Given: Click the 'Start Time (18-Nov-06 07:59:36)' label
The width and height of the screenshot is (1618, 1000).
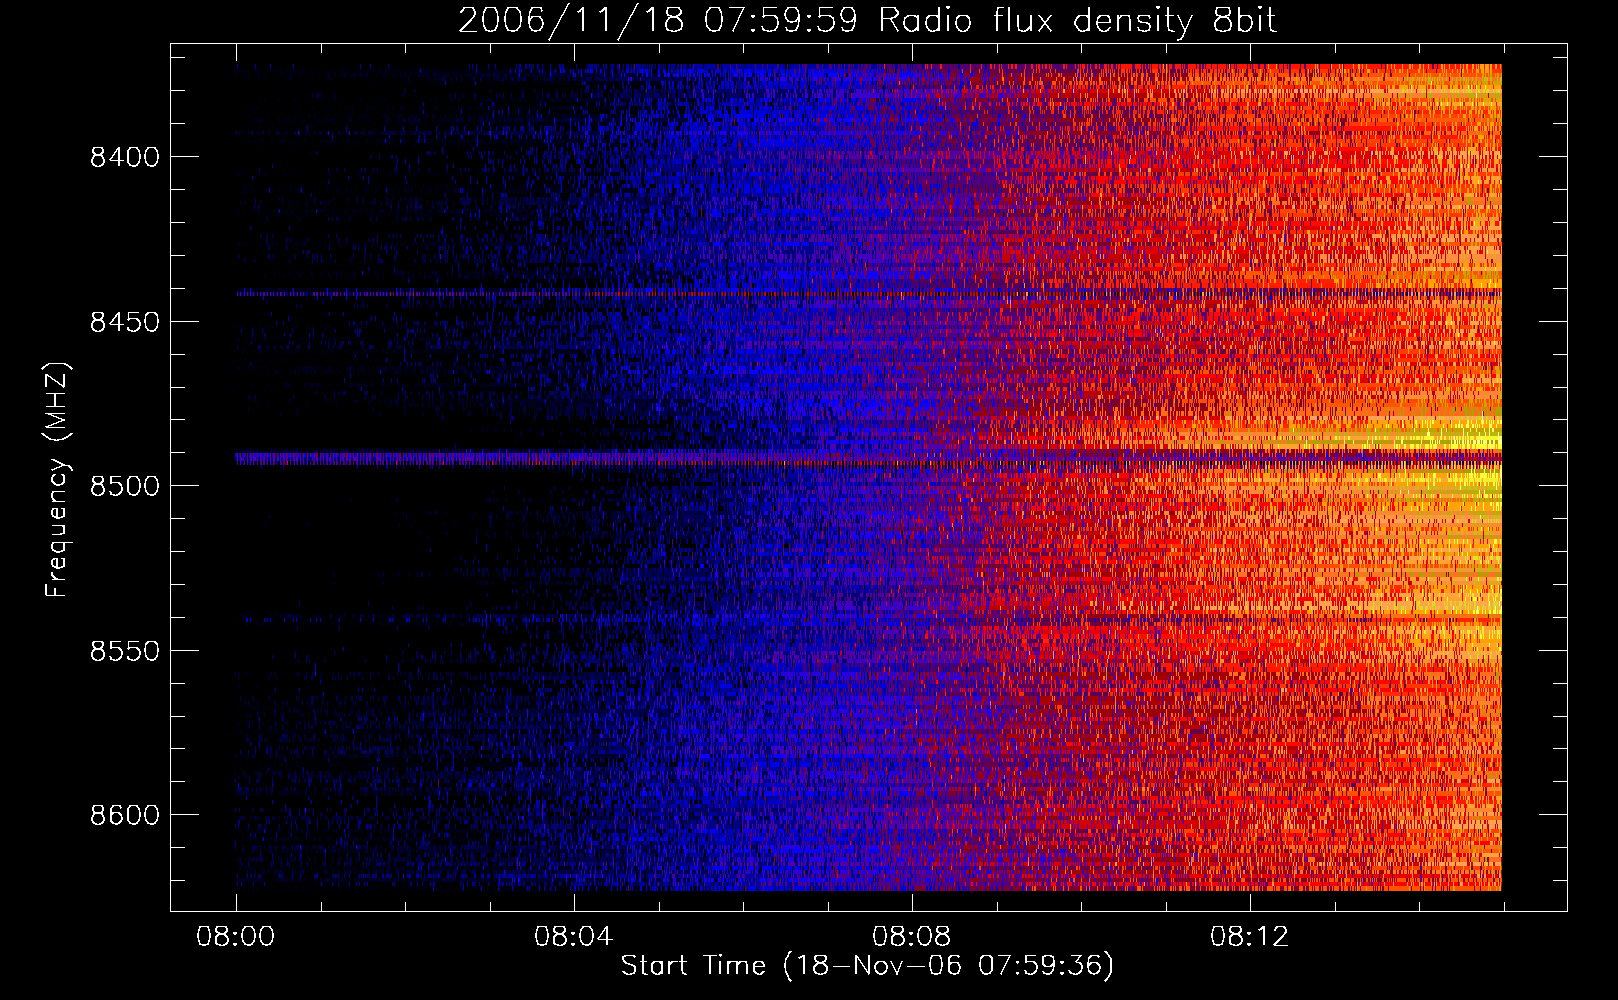Looking at the screenshot, I should 867,966.
